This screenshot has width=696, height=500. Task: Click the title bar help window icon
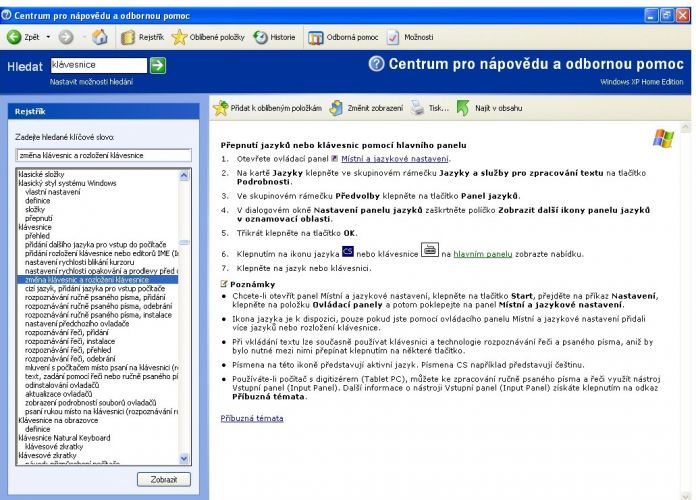click(6, 15)
